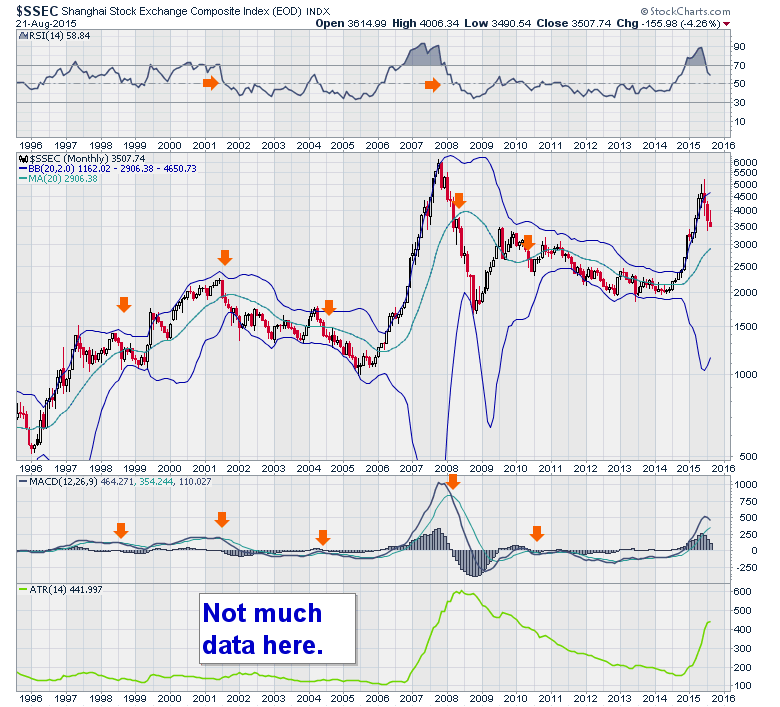
Task: Click the orange down arrow near 2010 price candles
Action: (x=528, y=243)
